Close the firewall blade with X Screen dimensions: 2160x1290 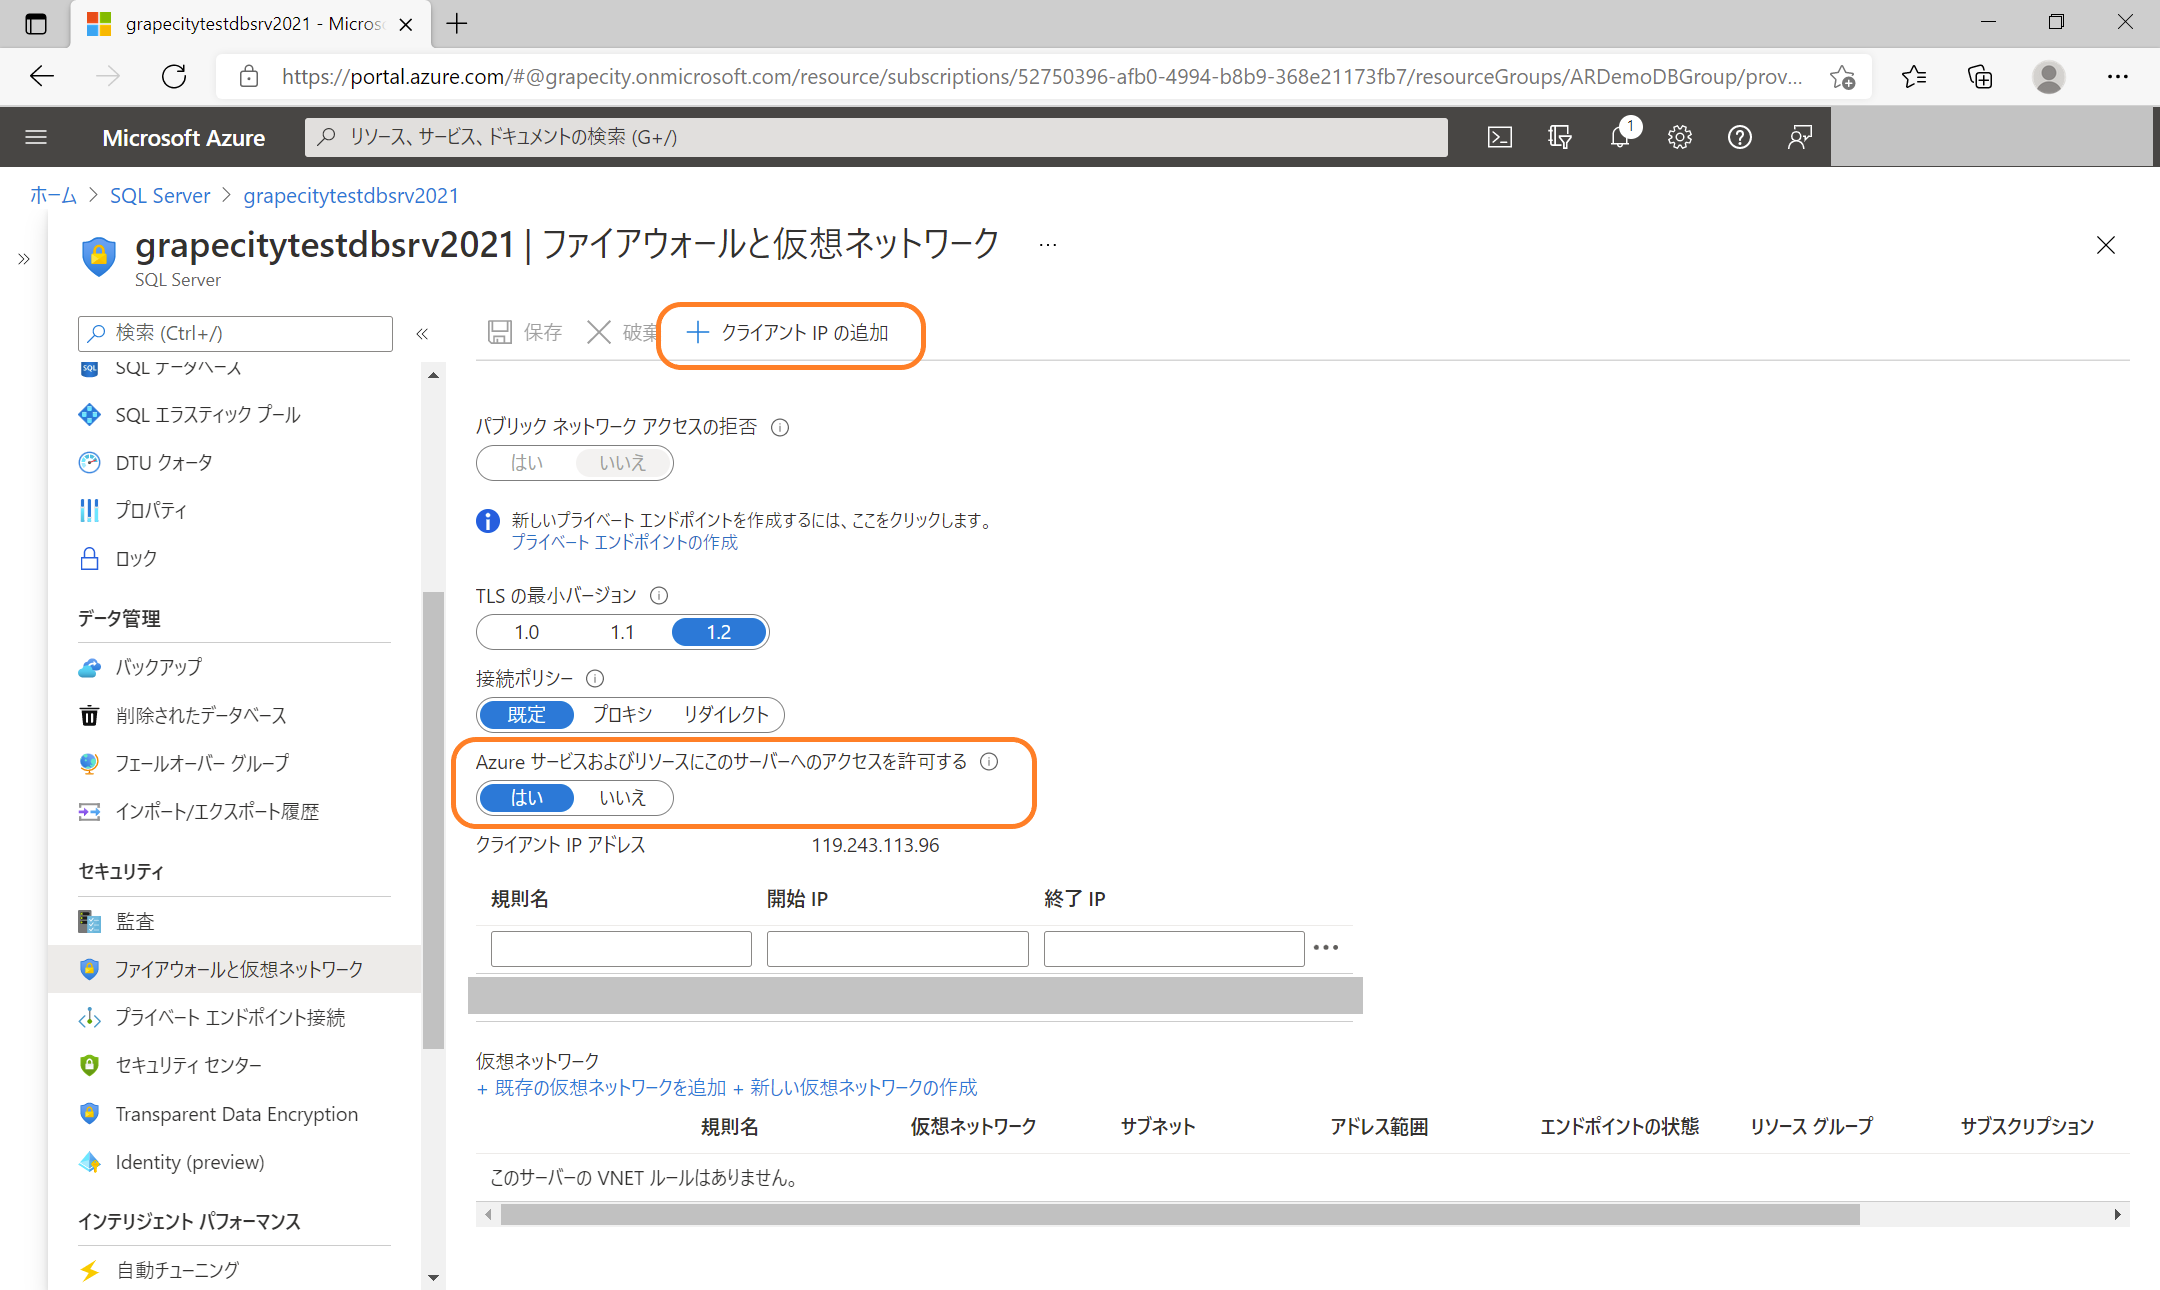2106,245
